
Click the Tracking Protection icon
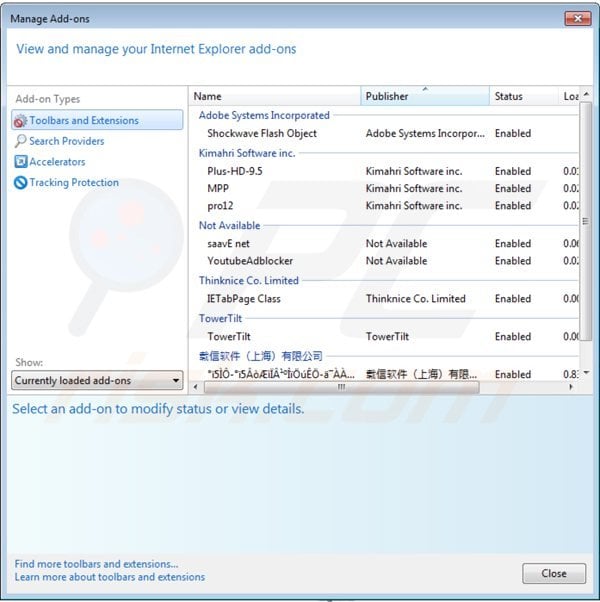pos(20,182)
